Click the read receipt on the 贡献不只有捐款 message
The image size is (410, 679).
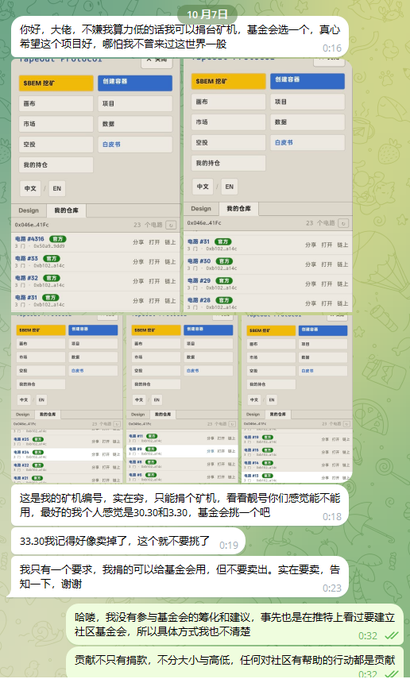click(x=391, y=673)
